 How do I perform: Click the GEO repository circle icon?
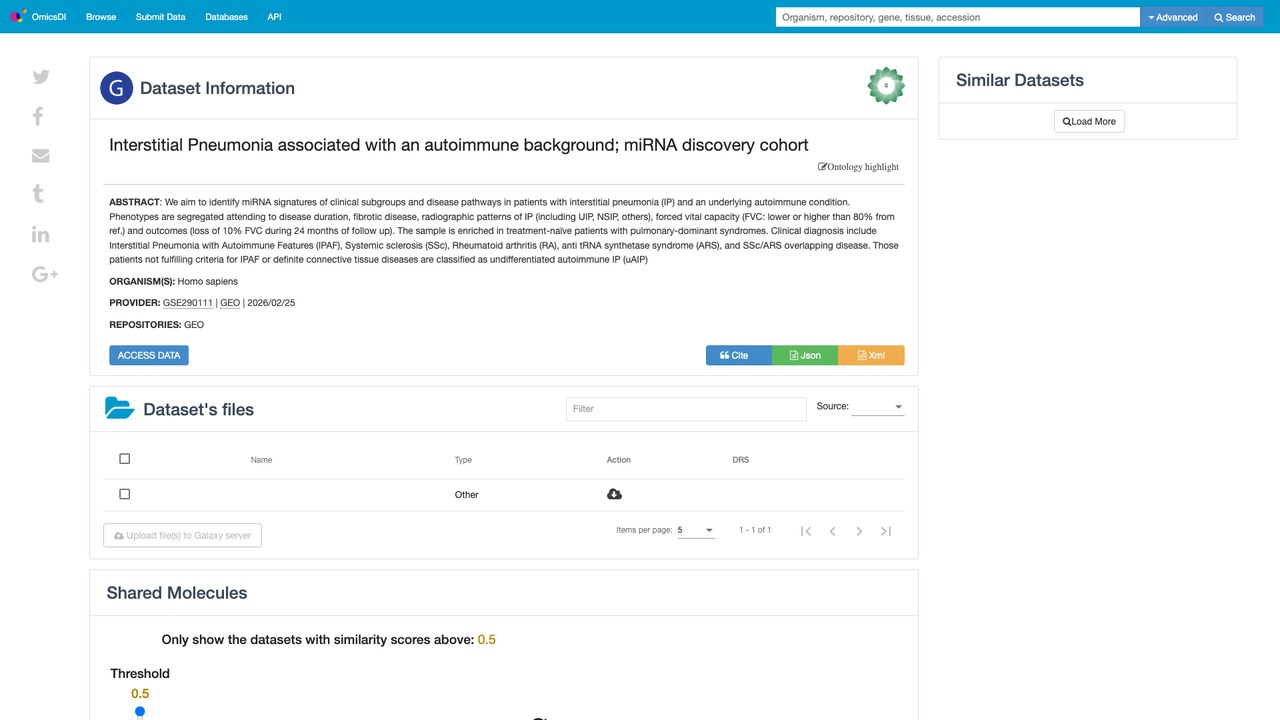coord(117,88)
